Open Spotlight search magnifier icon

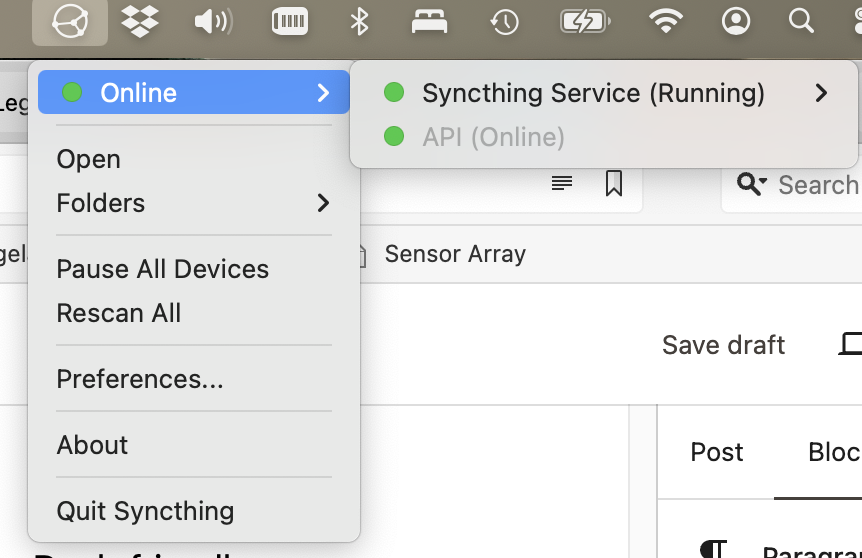[x=800, y=22]
